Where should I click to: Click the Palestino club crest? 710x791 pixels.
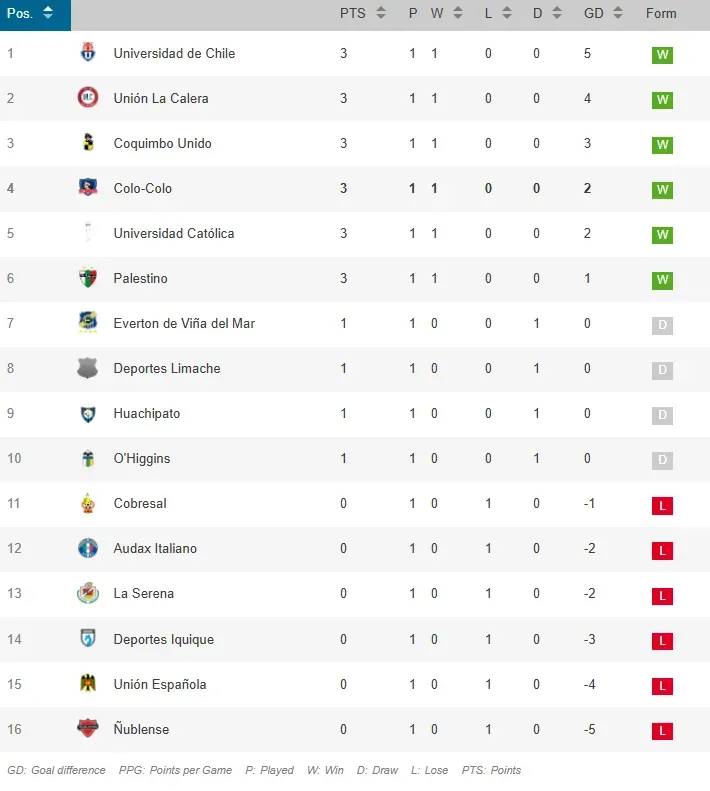(x=88, y=278)
